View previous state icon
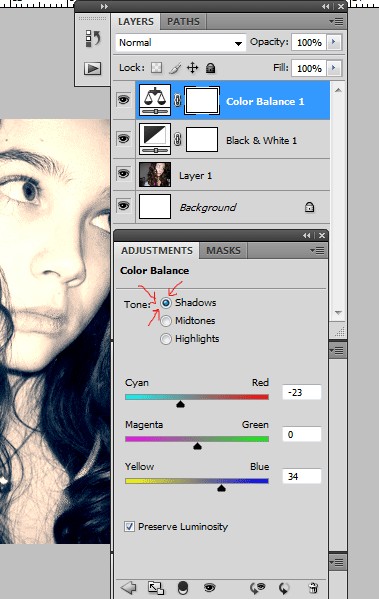 258,588
